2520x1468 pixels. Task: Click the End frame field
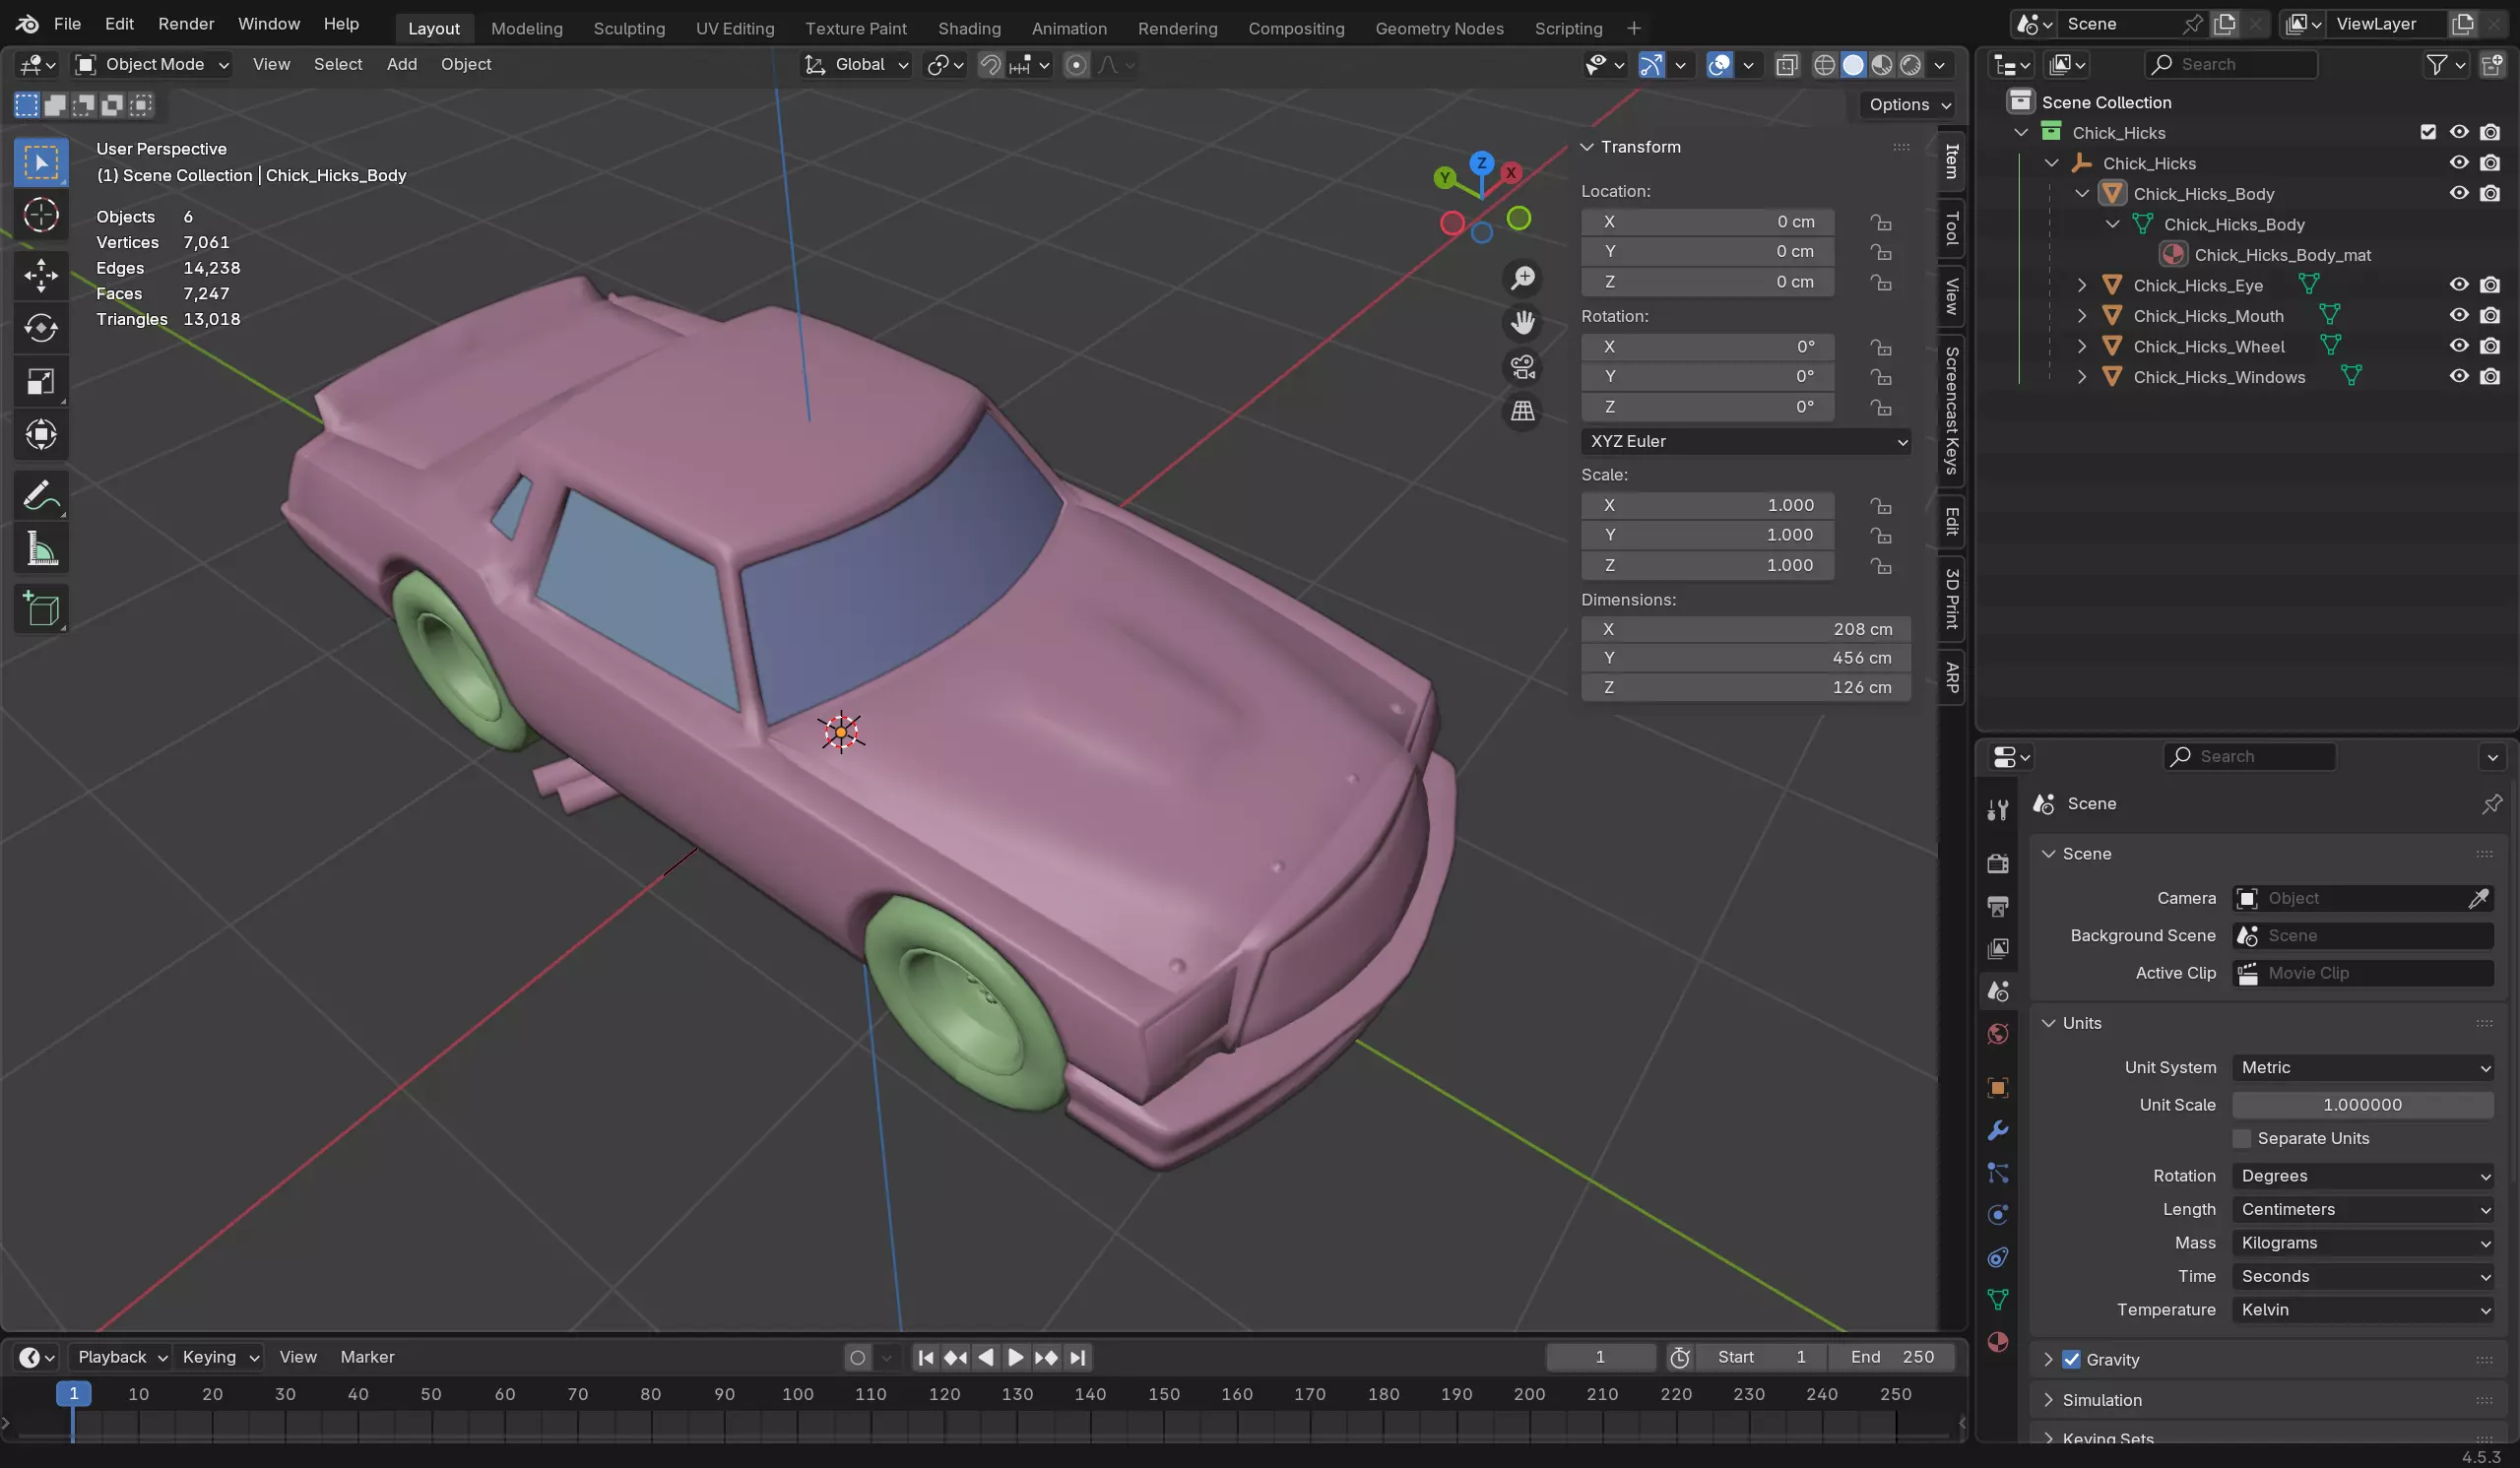coord(1891,1357)
